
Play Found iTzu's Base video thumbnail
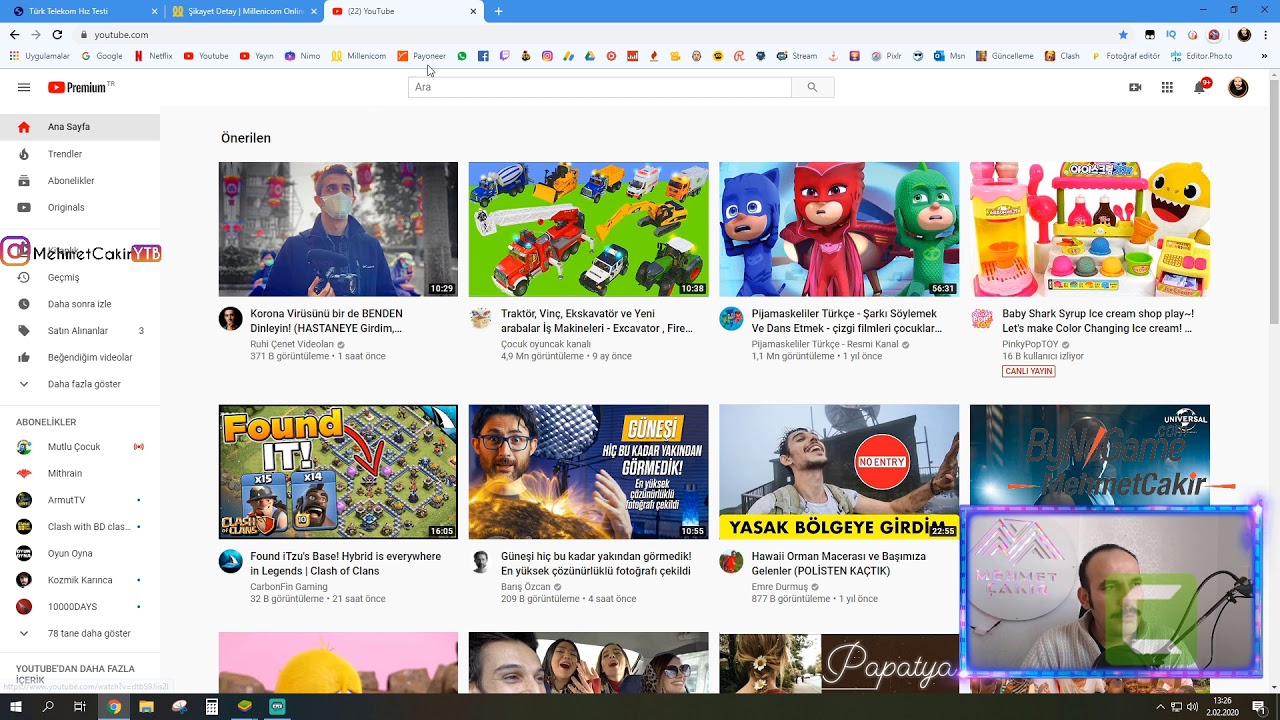338,472
